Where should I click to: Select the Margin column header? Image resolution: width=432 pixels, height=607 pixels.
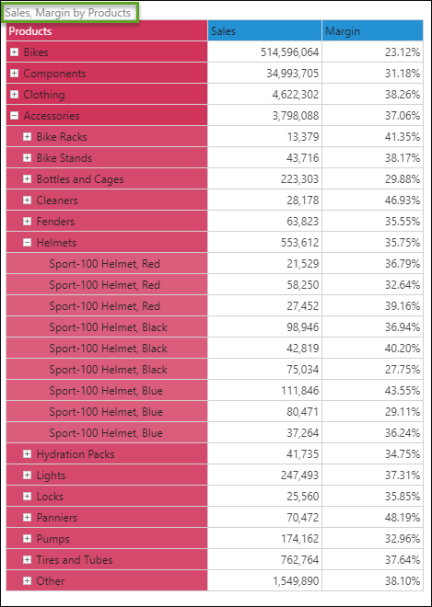pos(372,31)
